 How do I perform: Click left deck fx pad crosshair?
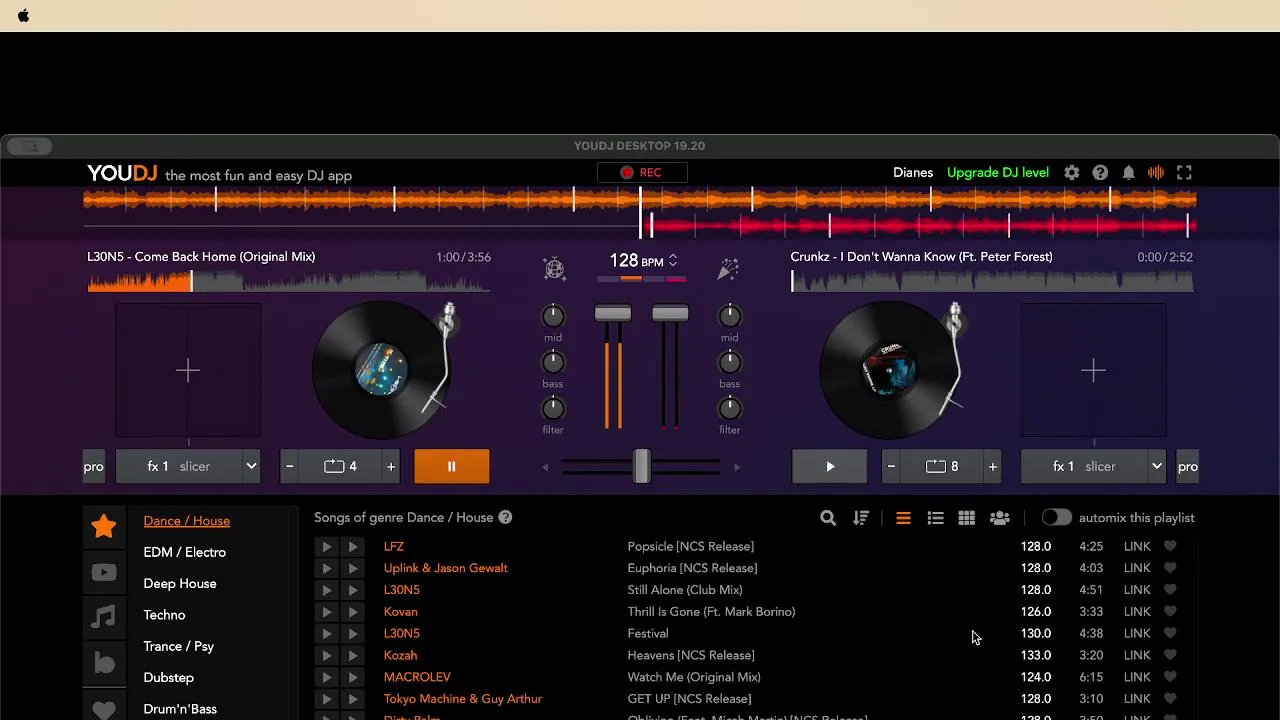pos(188,371)
